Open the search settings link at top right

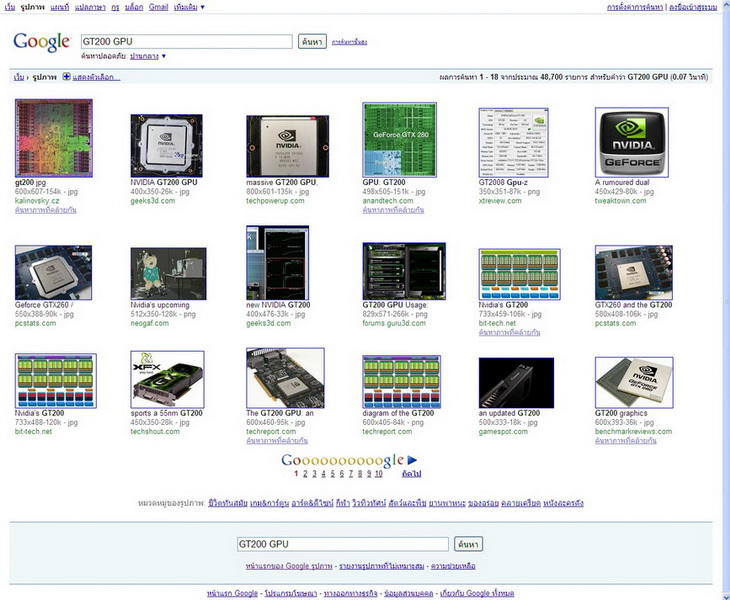click(635, 7)
